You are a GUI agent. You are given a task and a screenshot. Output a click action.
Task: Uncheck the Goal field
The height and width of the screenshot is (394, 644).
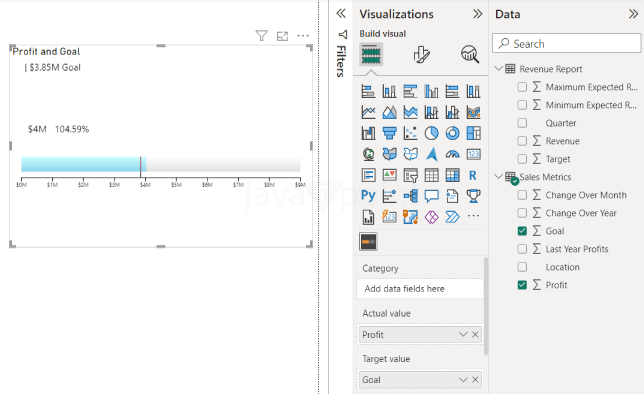[x=522, y=231]
